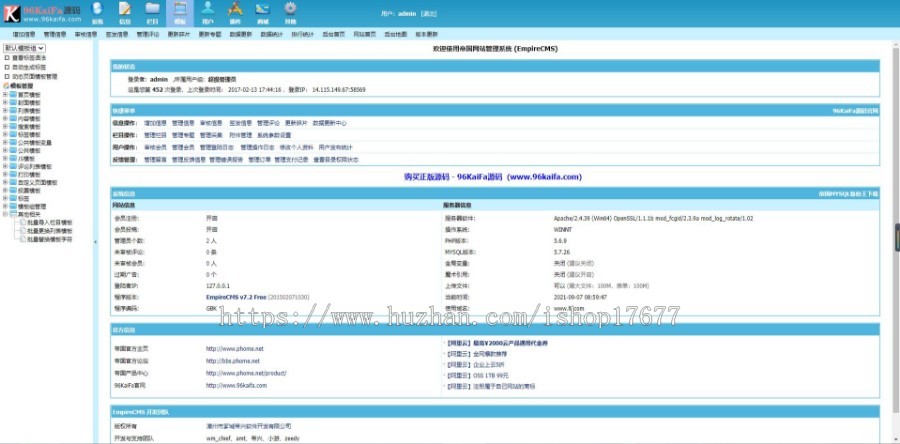Select the highlighted 模板 (Template) icon
The image size is (900, 444).
(180, 9)
